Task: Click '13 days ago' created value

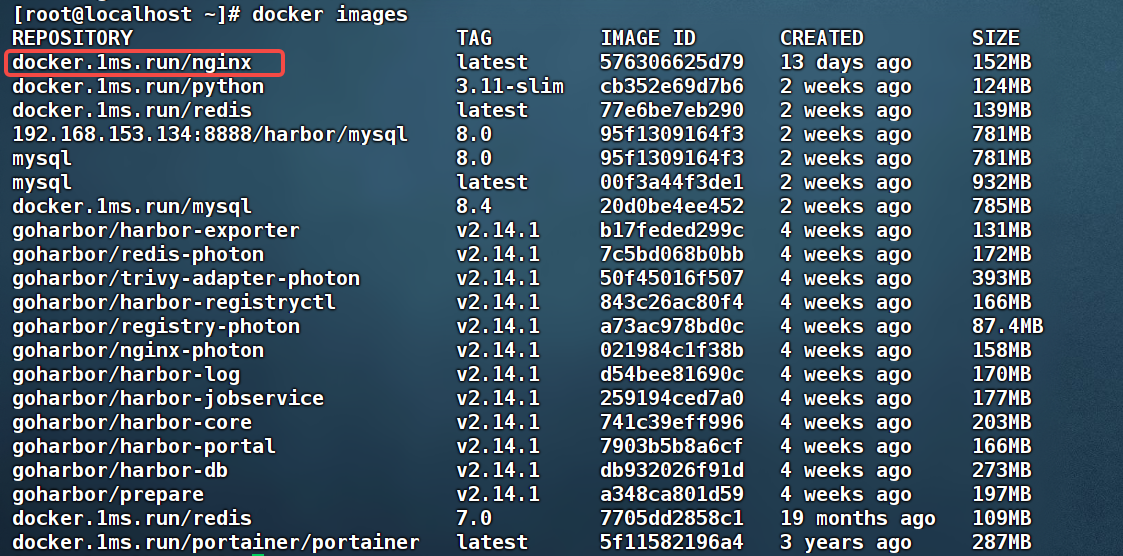Action: click(x=846, y=62)
